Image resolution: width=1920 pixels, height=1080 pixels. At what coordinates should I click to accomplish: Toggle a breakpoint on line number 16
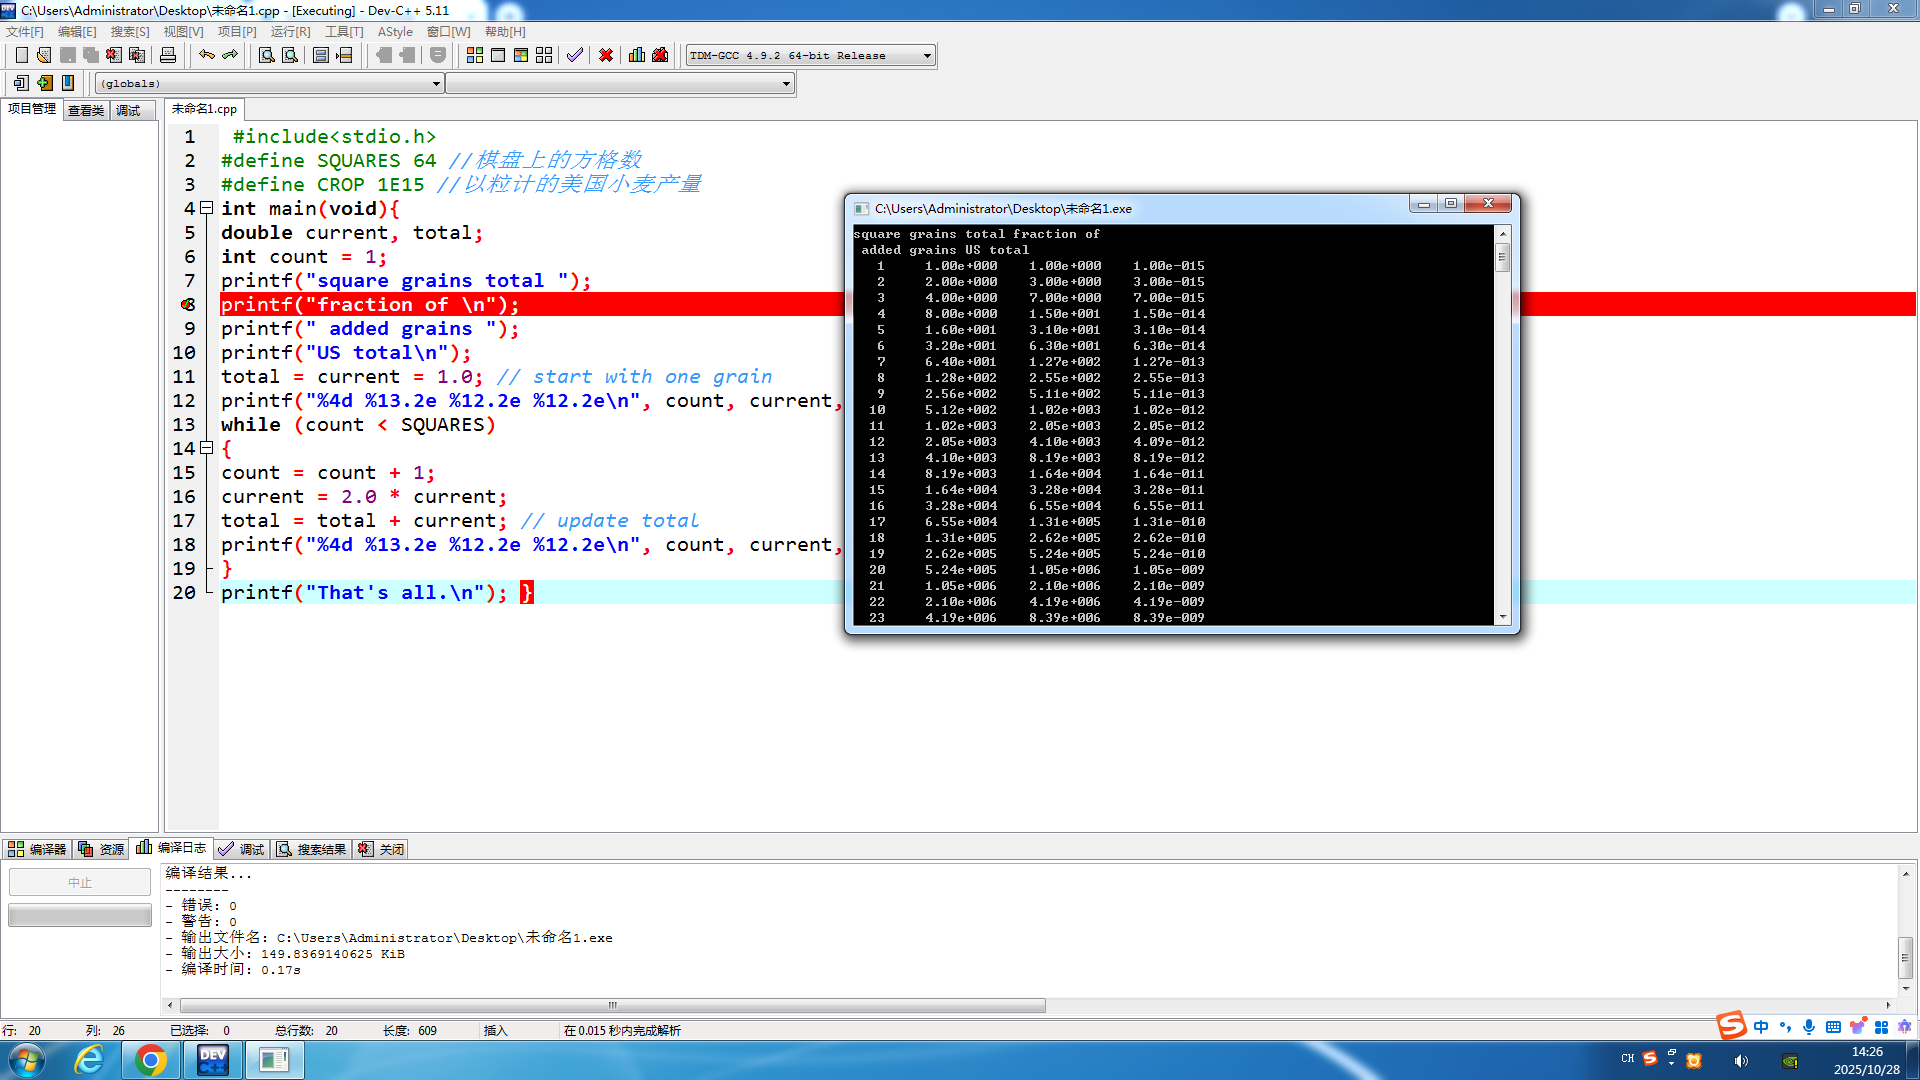pyautogui.click(x=184, y=496)
